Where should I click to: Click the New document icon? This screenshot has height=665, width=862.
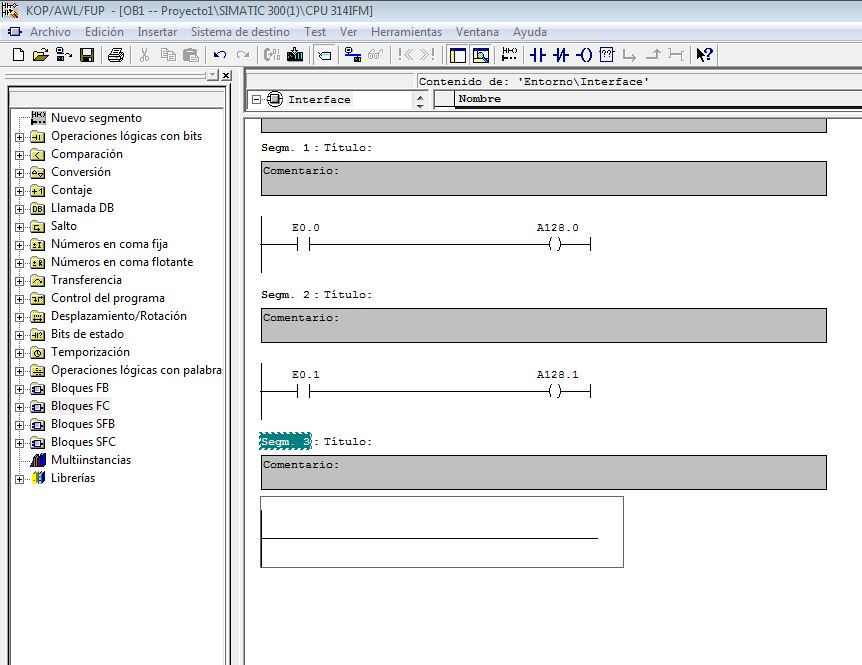tap(18, 55)
